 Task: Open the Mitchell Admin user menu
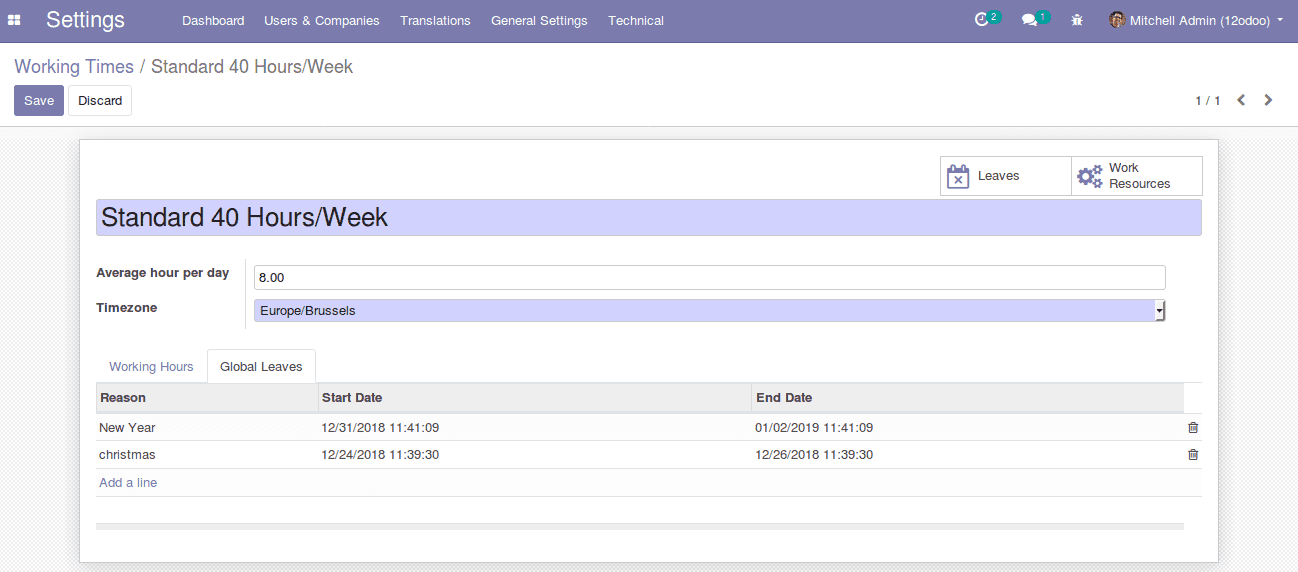coord(1196,20)
